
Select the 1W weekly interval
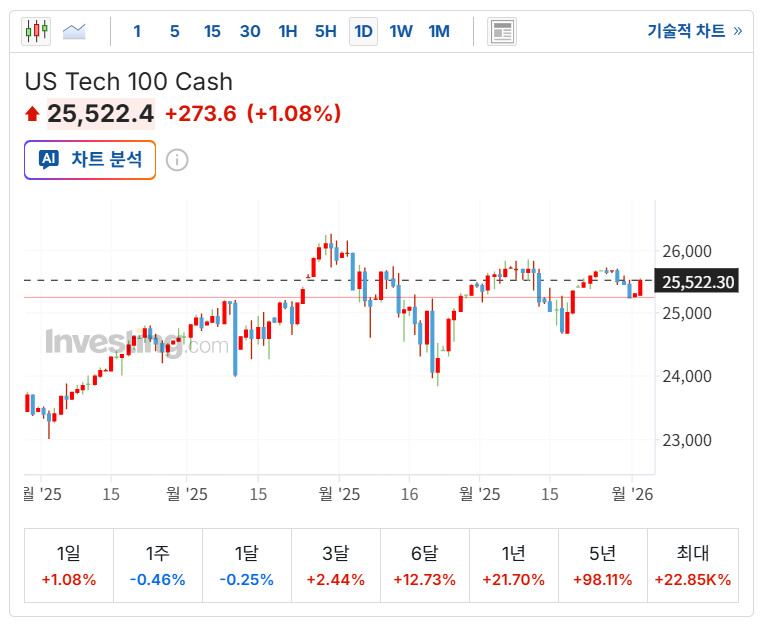coord(401,31)
